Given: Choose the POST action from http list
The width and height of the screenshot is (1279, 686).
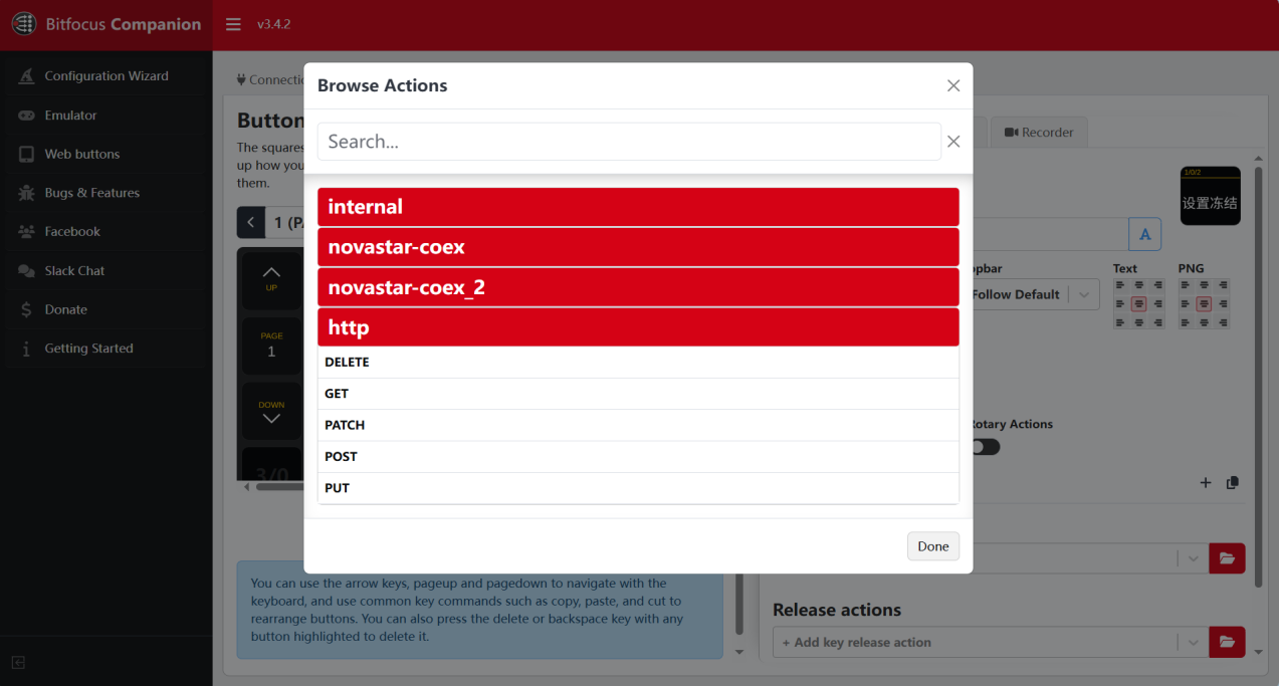Looking at the screenshot, I should 638,457.
